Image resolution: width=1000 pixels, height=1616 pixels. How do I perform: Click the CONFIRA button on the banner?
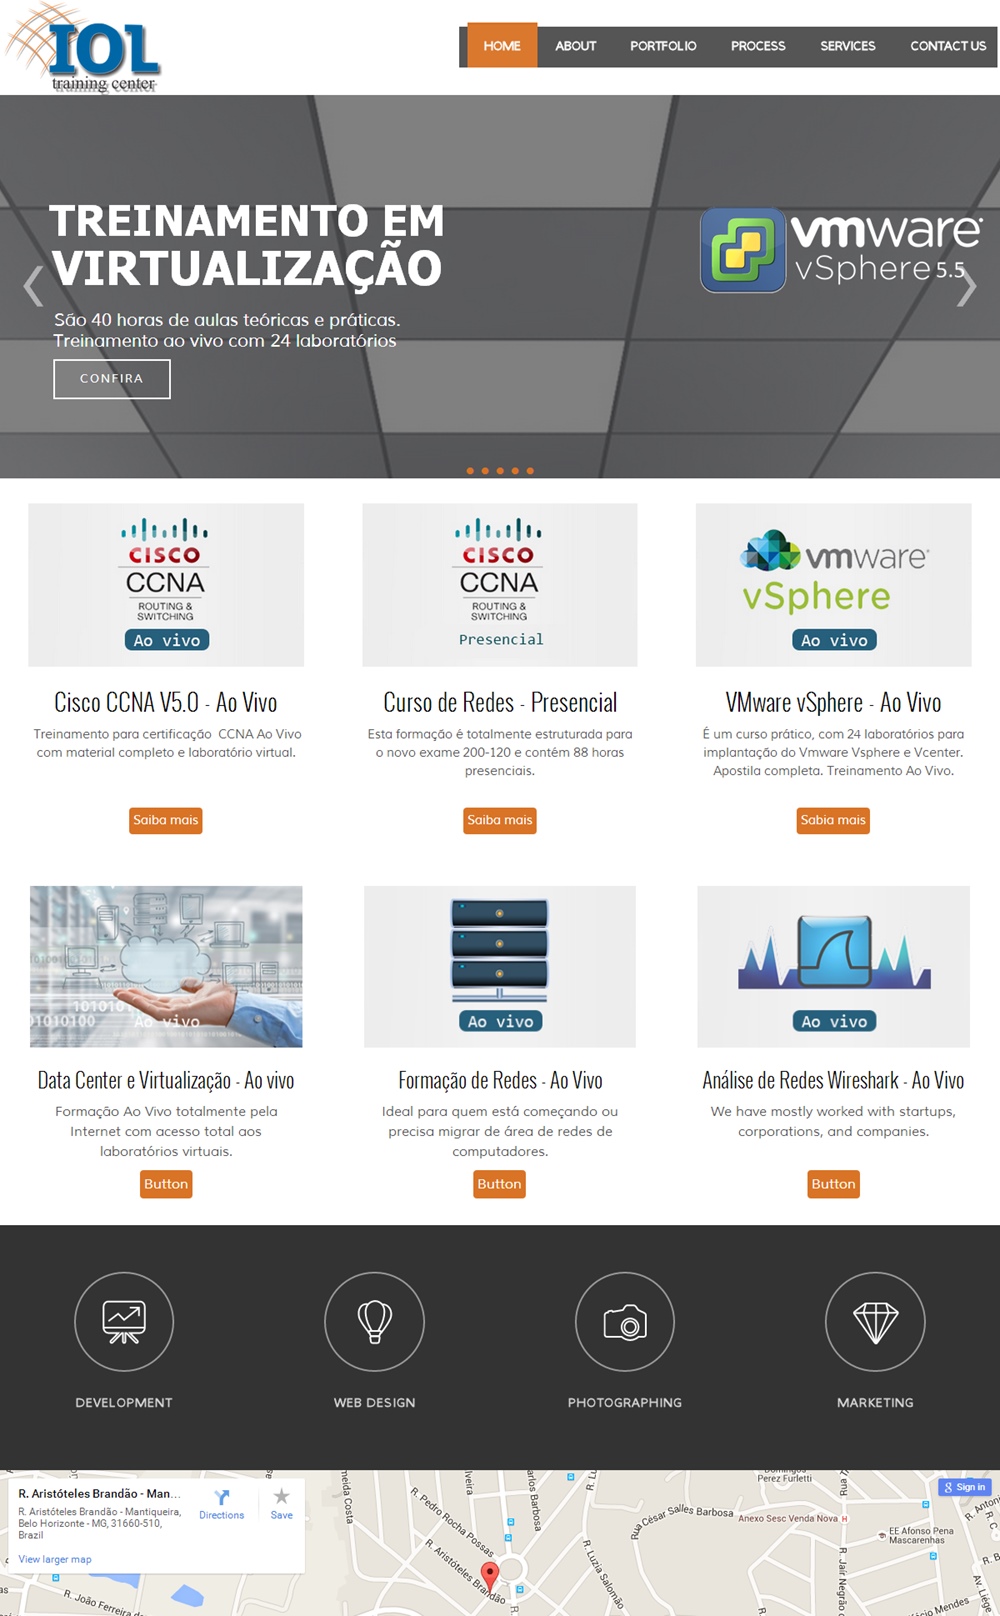(112, 379)
